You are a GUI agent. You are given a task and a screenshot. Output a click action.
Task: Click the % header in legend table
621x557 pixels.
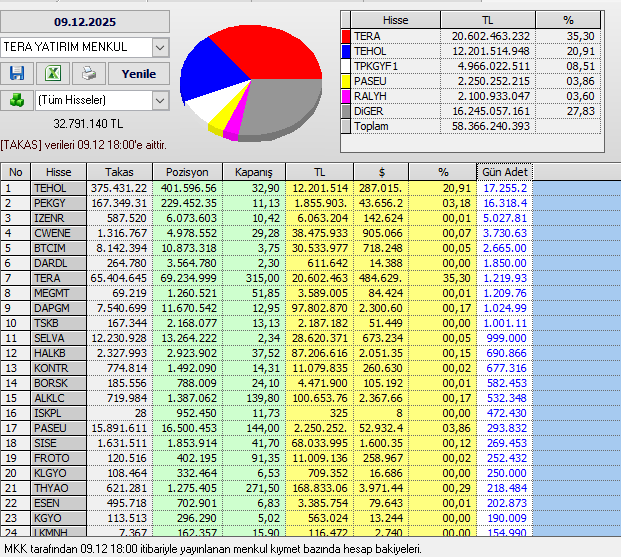pos(568,20)
